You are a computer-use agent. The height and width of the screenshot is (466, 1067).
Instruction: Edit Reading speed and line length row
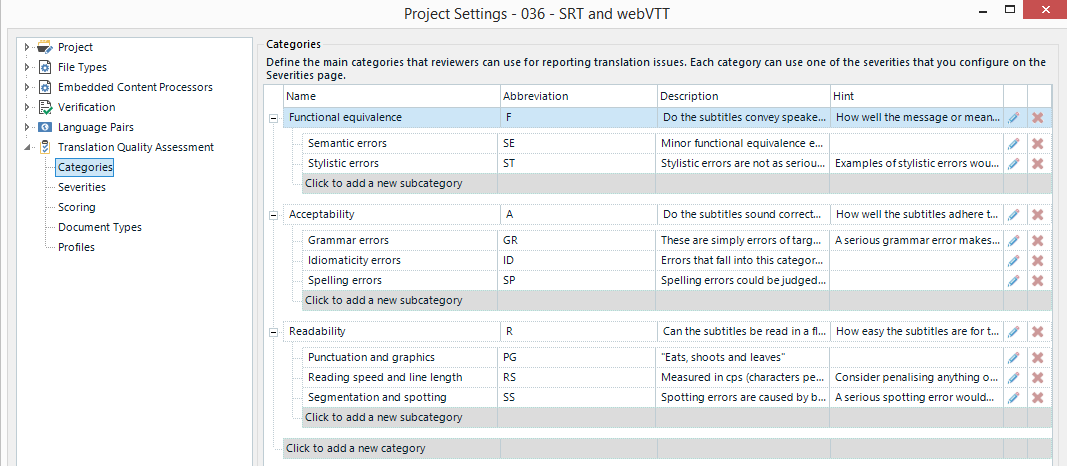click(x=1014, y=378)
